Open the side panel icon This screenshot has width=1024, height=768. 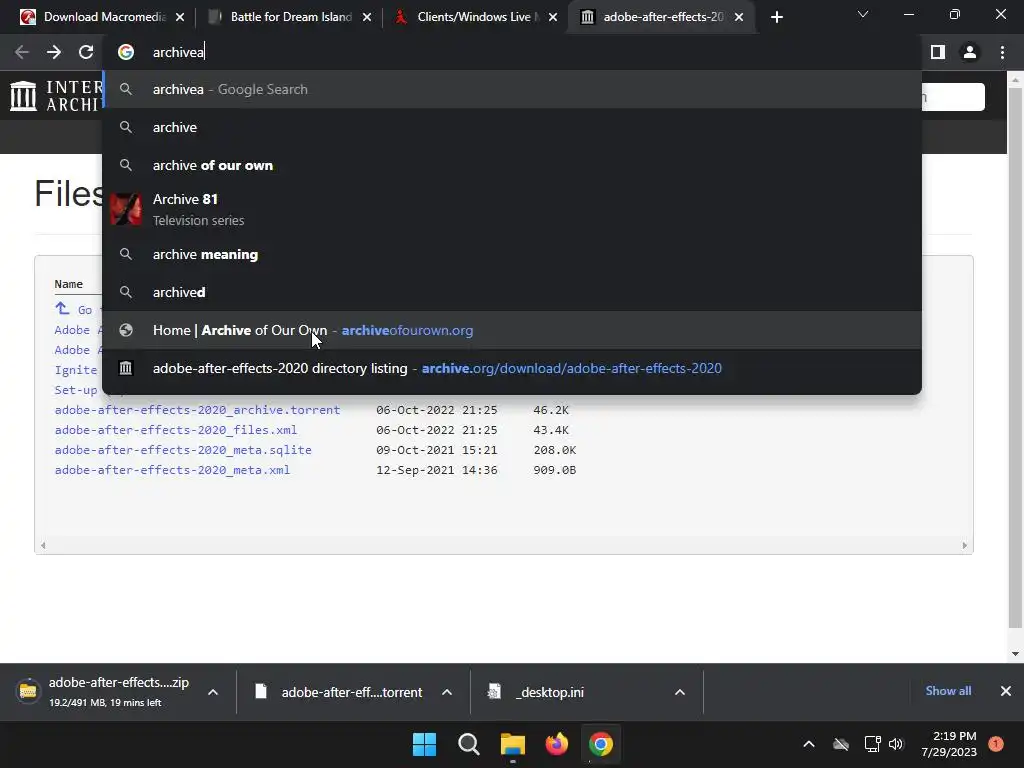pos(938,52)
